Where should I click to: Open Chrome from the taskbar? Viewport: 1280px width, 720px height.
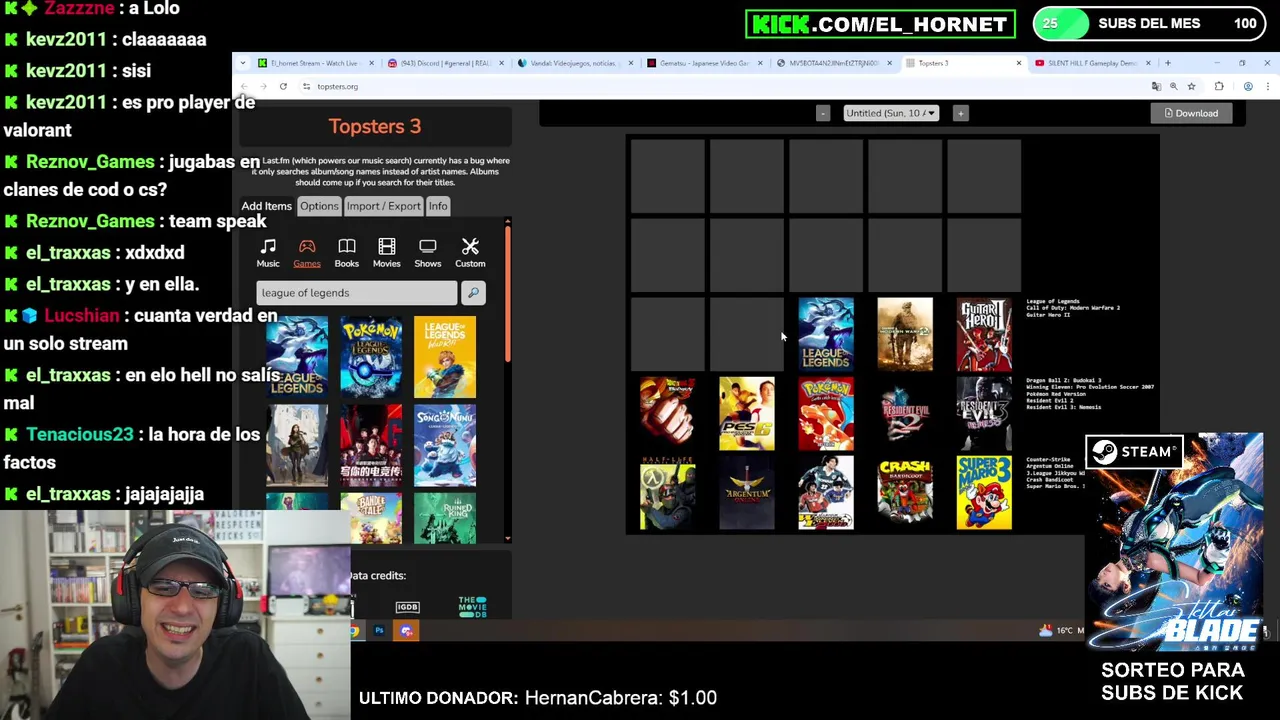click(354, 631)
